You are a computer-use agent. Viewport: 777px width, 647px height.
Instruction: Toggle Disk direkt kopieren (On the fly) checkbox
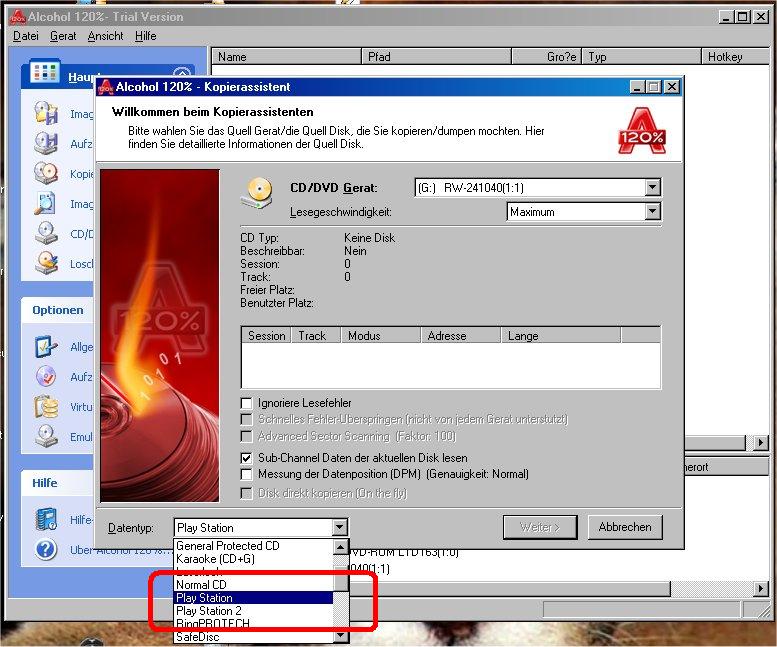pyautogui.click(x=246, y=493)
